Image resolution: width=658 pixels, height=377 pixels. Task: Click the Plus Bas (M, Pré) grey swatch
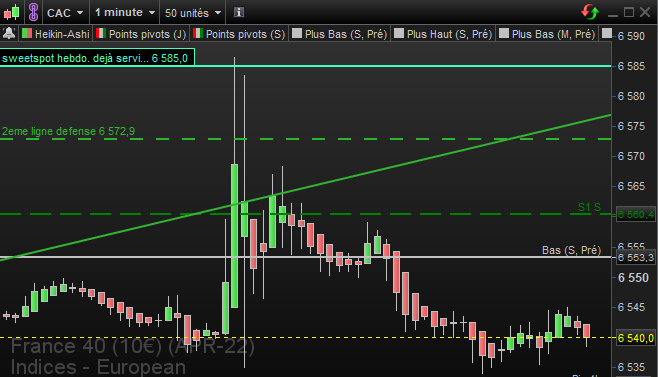[504, 33]
